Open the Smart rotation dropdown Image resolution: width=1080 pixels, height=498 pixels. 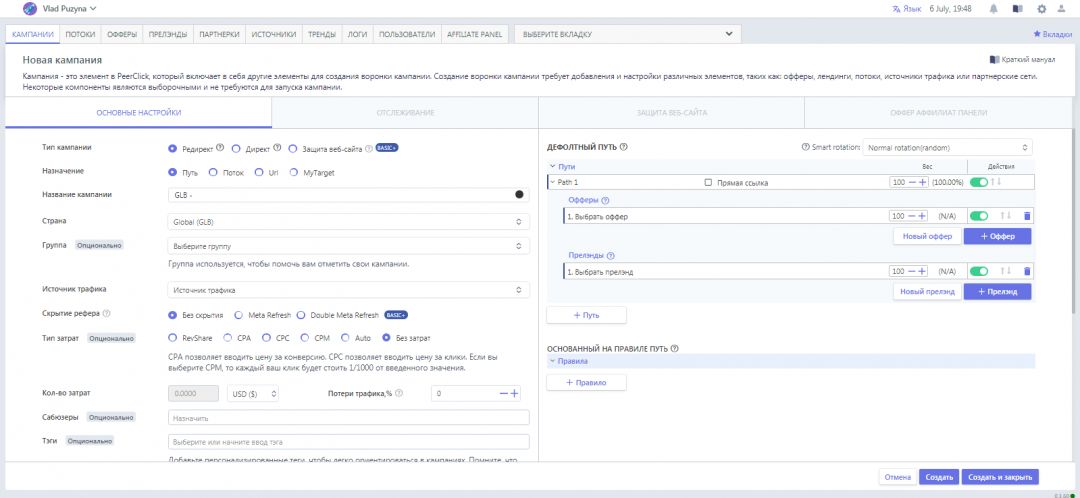click(x=946, y=147)
